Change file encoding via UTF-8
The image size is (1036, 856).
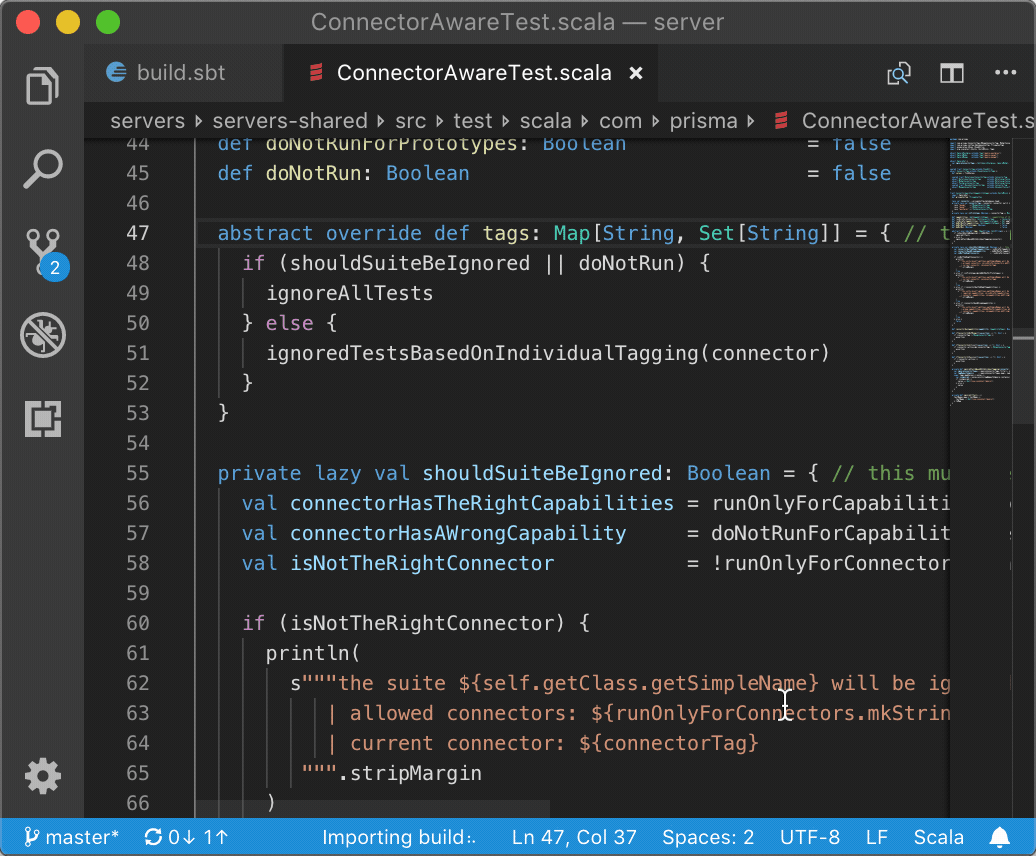(x=809, y=837)
